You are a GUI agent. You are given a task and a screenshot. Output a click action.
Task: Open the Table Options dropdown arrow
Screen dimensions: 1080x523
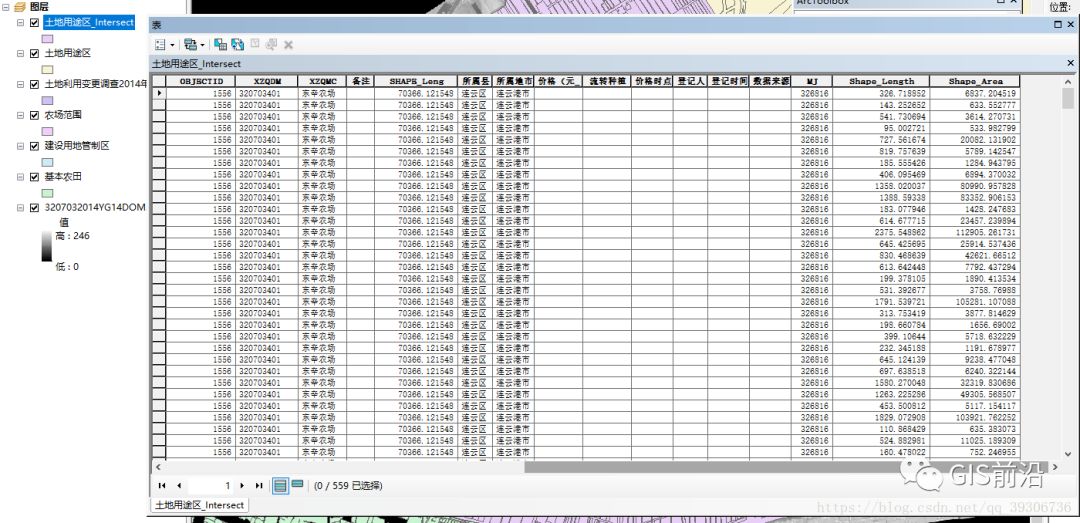coord(172,45)
